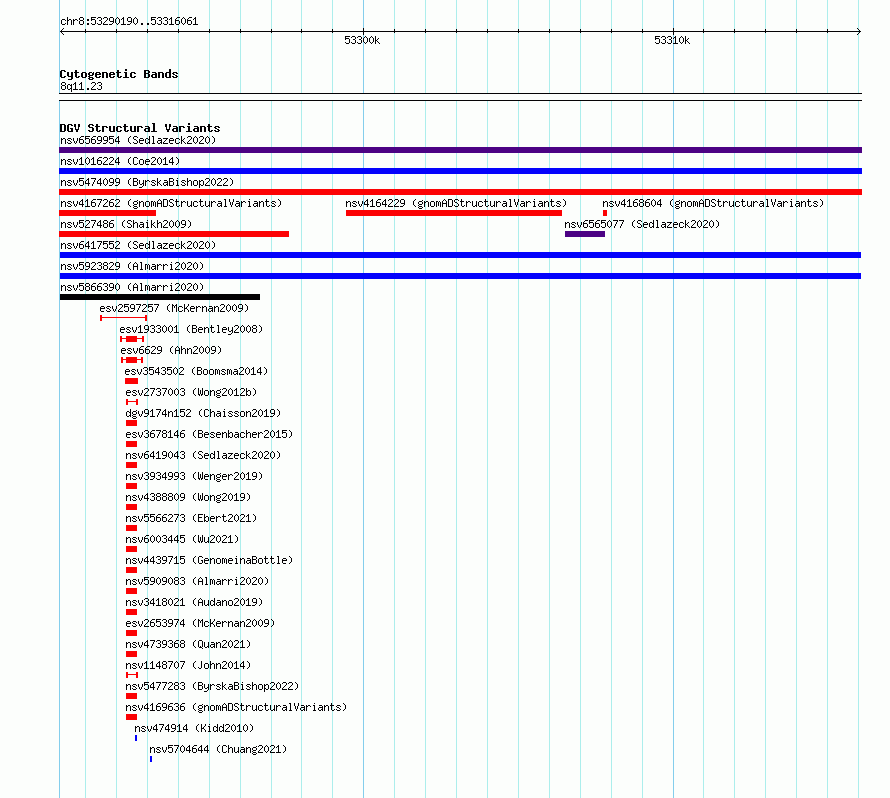Select the purple nsv6569954 variant bar
The height and width of the screenshot is (798, 890).
460,150
